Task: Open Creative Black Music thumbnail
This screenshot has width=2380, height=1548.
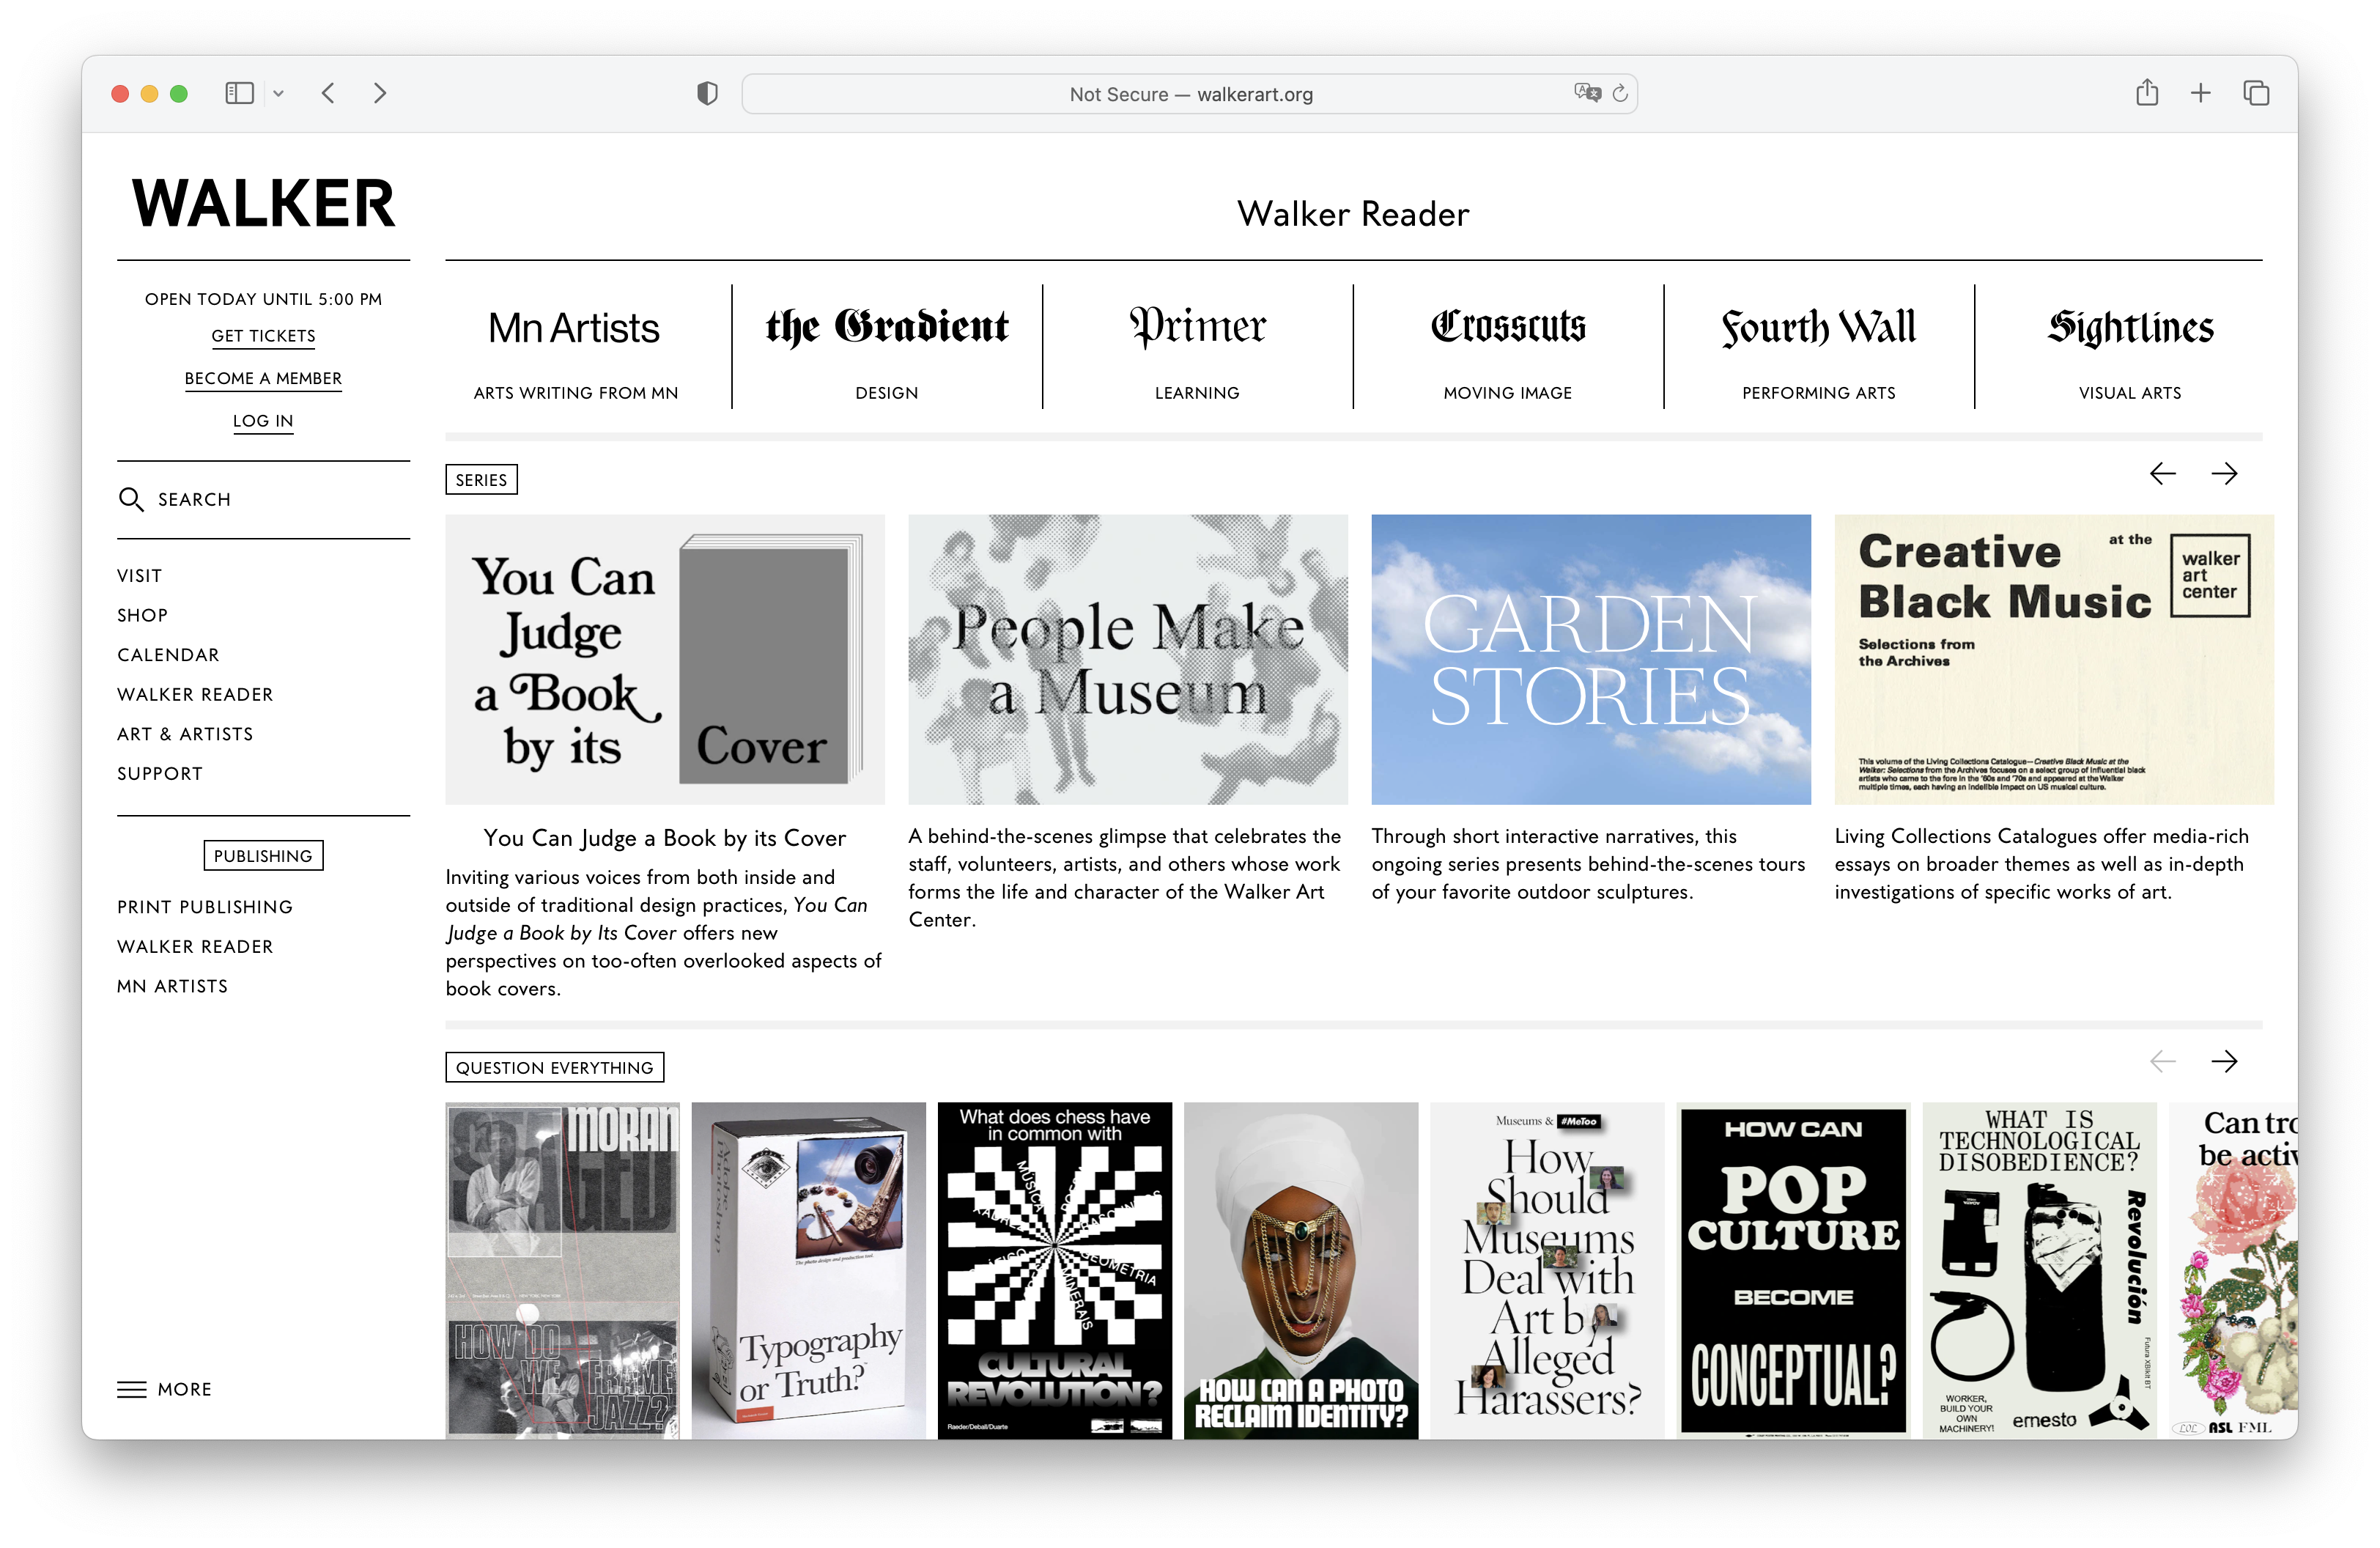Action: click(x=2054, y=660)
